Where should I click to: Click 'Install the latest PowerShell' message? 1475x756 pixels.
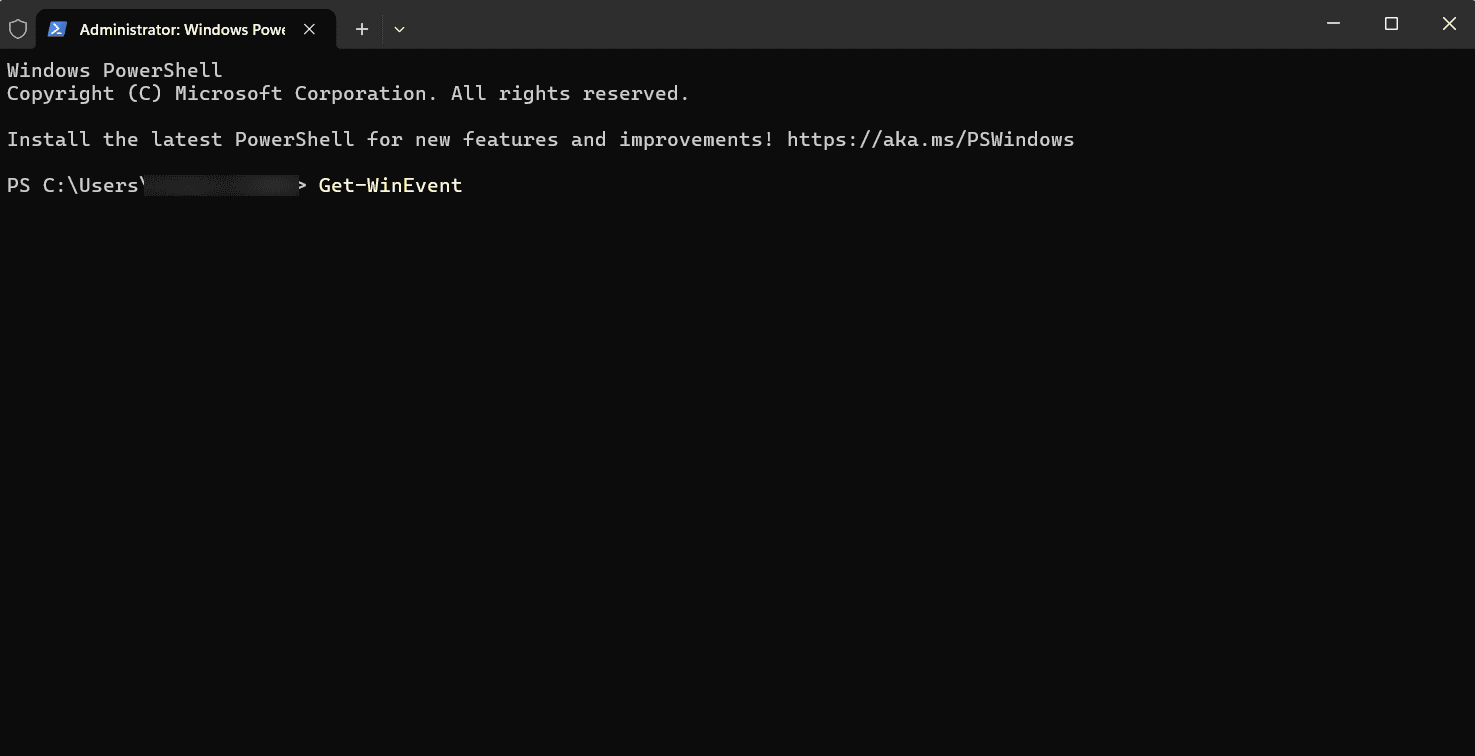[180, 139]
